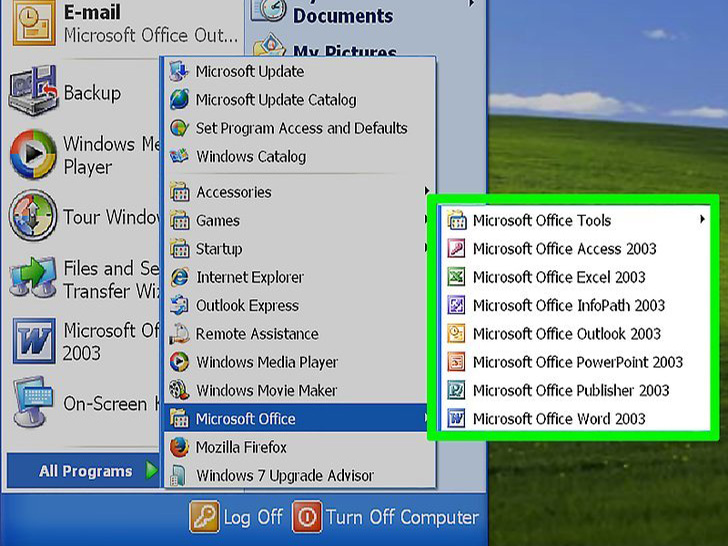Screen dimensions: 728x546
Task: Open Microsoft Office Publisher 2003
Action: (x=574, y=390)
